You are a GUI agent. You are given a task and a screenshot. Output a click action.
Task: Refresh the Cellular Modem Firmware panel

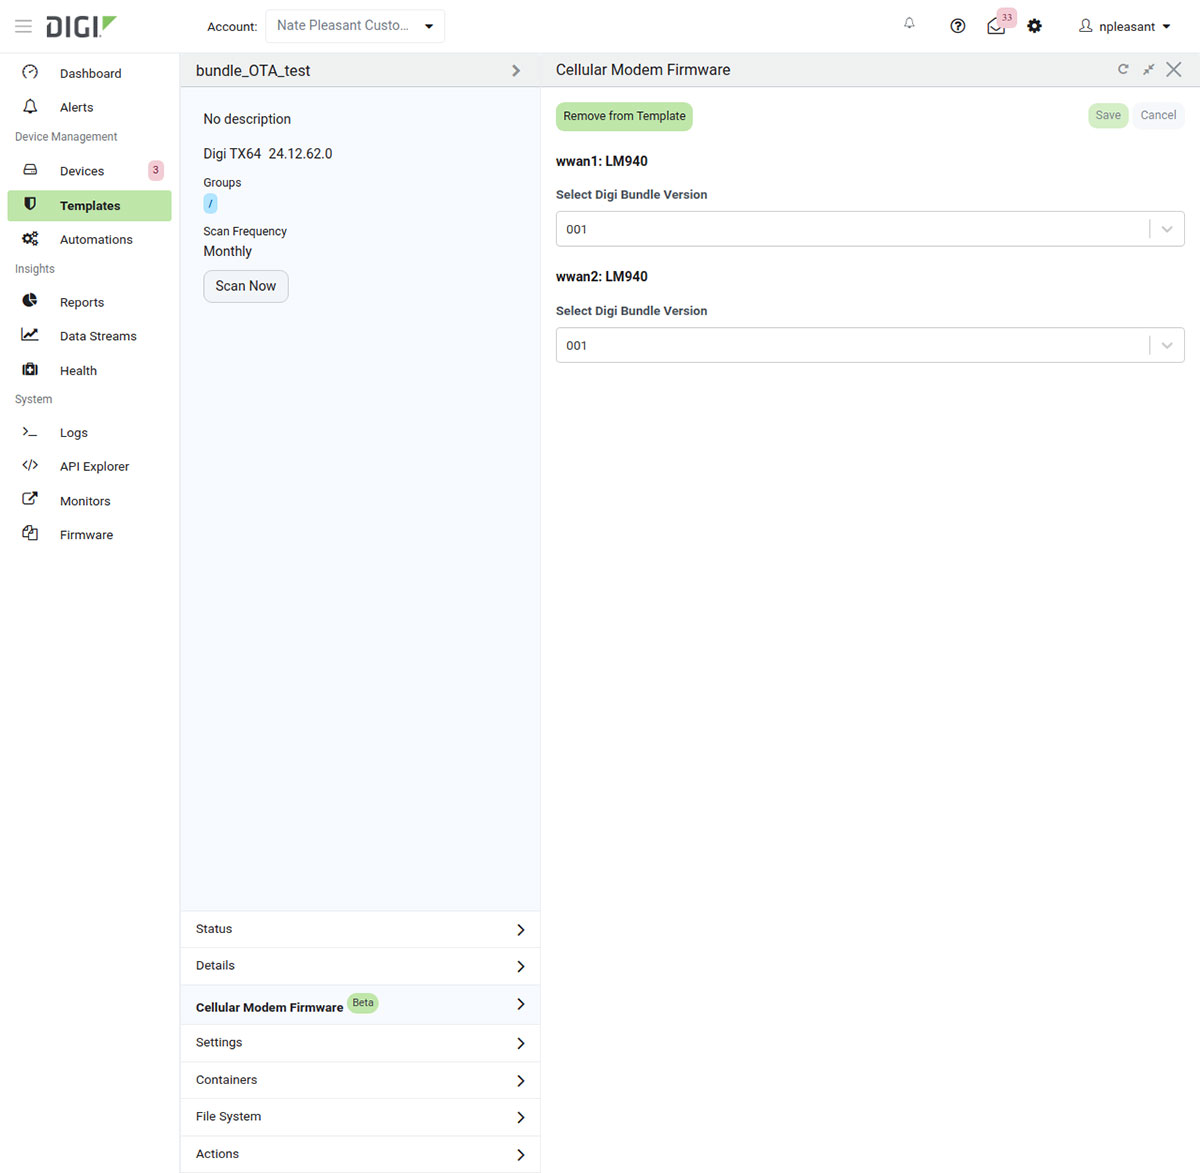[1123, 69]
